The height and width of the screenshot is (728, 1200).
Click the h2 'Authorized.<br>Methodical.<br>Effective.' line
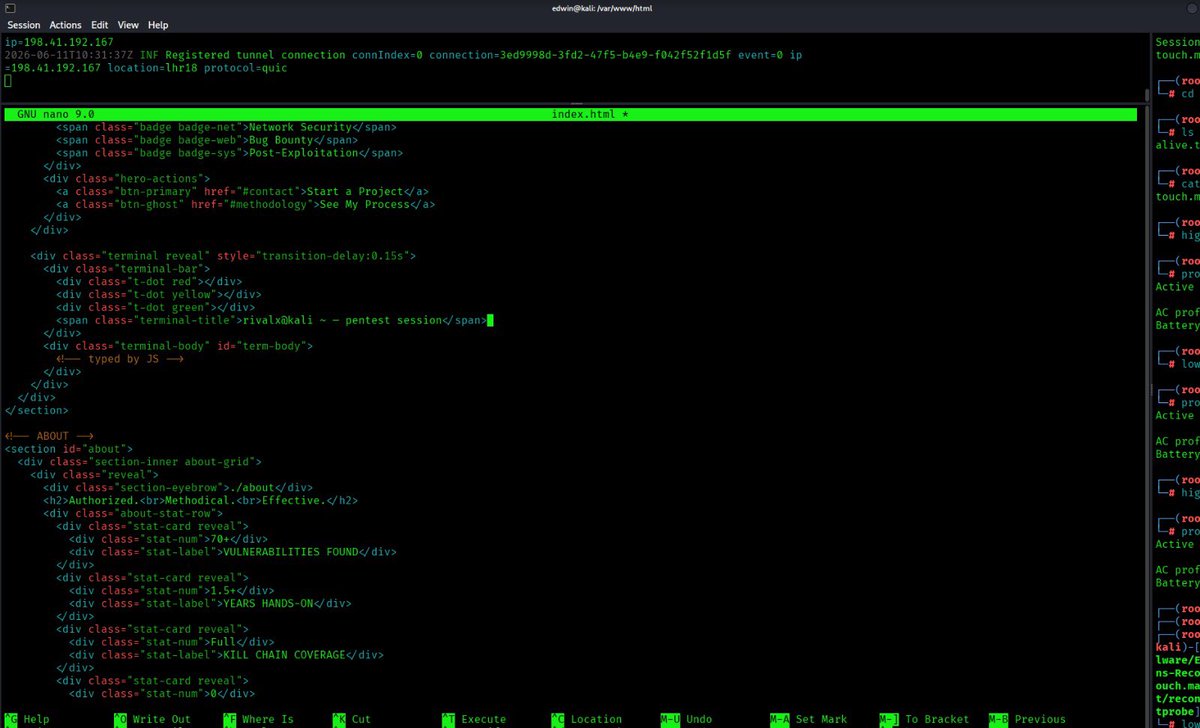click(x=200, y=501)
